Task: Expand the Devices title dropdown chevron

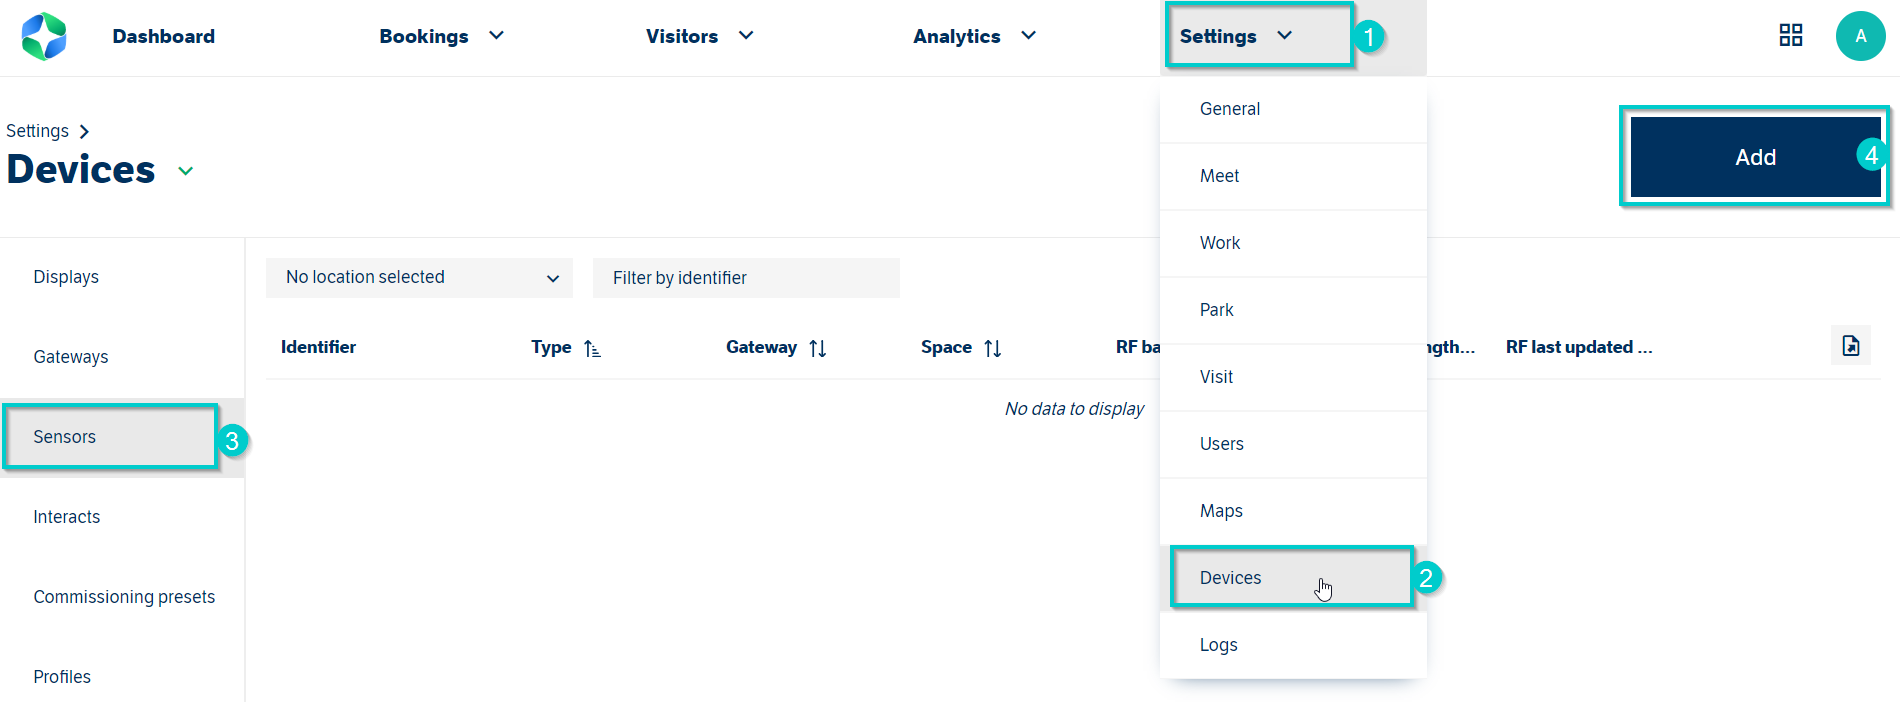Action: pyautogui.click(x=185, y=171)
